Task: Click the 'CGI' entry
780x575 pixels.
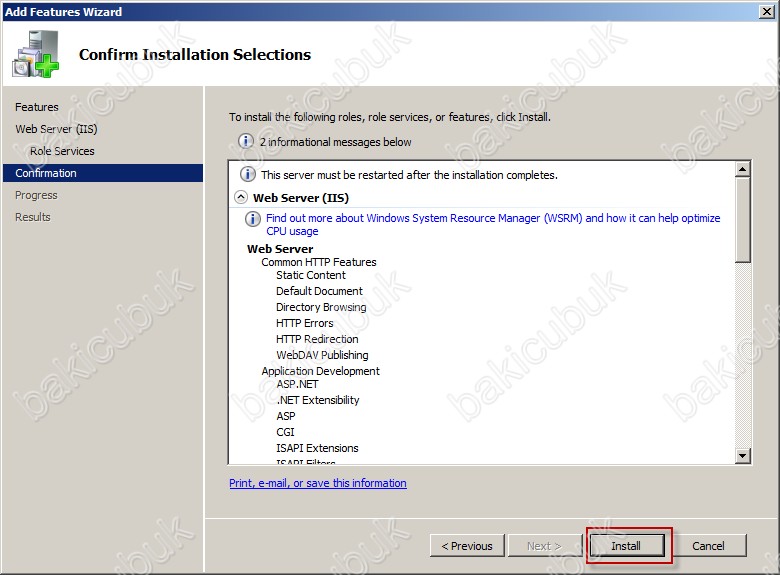Action: coord(286,432)
